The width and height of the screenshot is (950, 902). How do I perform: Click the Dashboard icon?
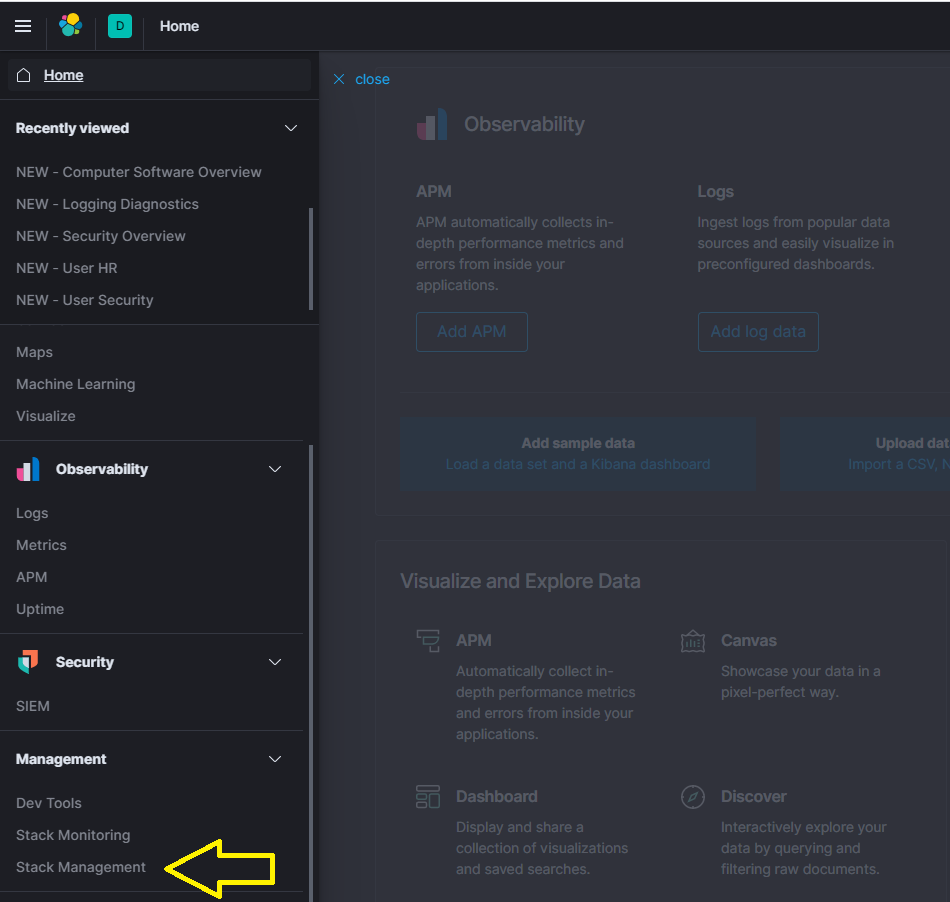click(428, 797)
